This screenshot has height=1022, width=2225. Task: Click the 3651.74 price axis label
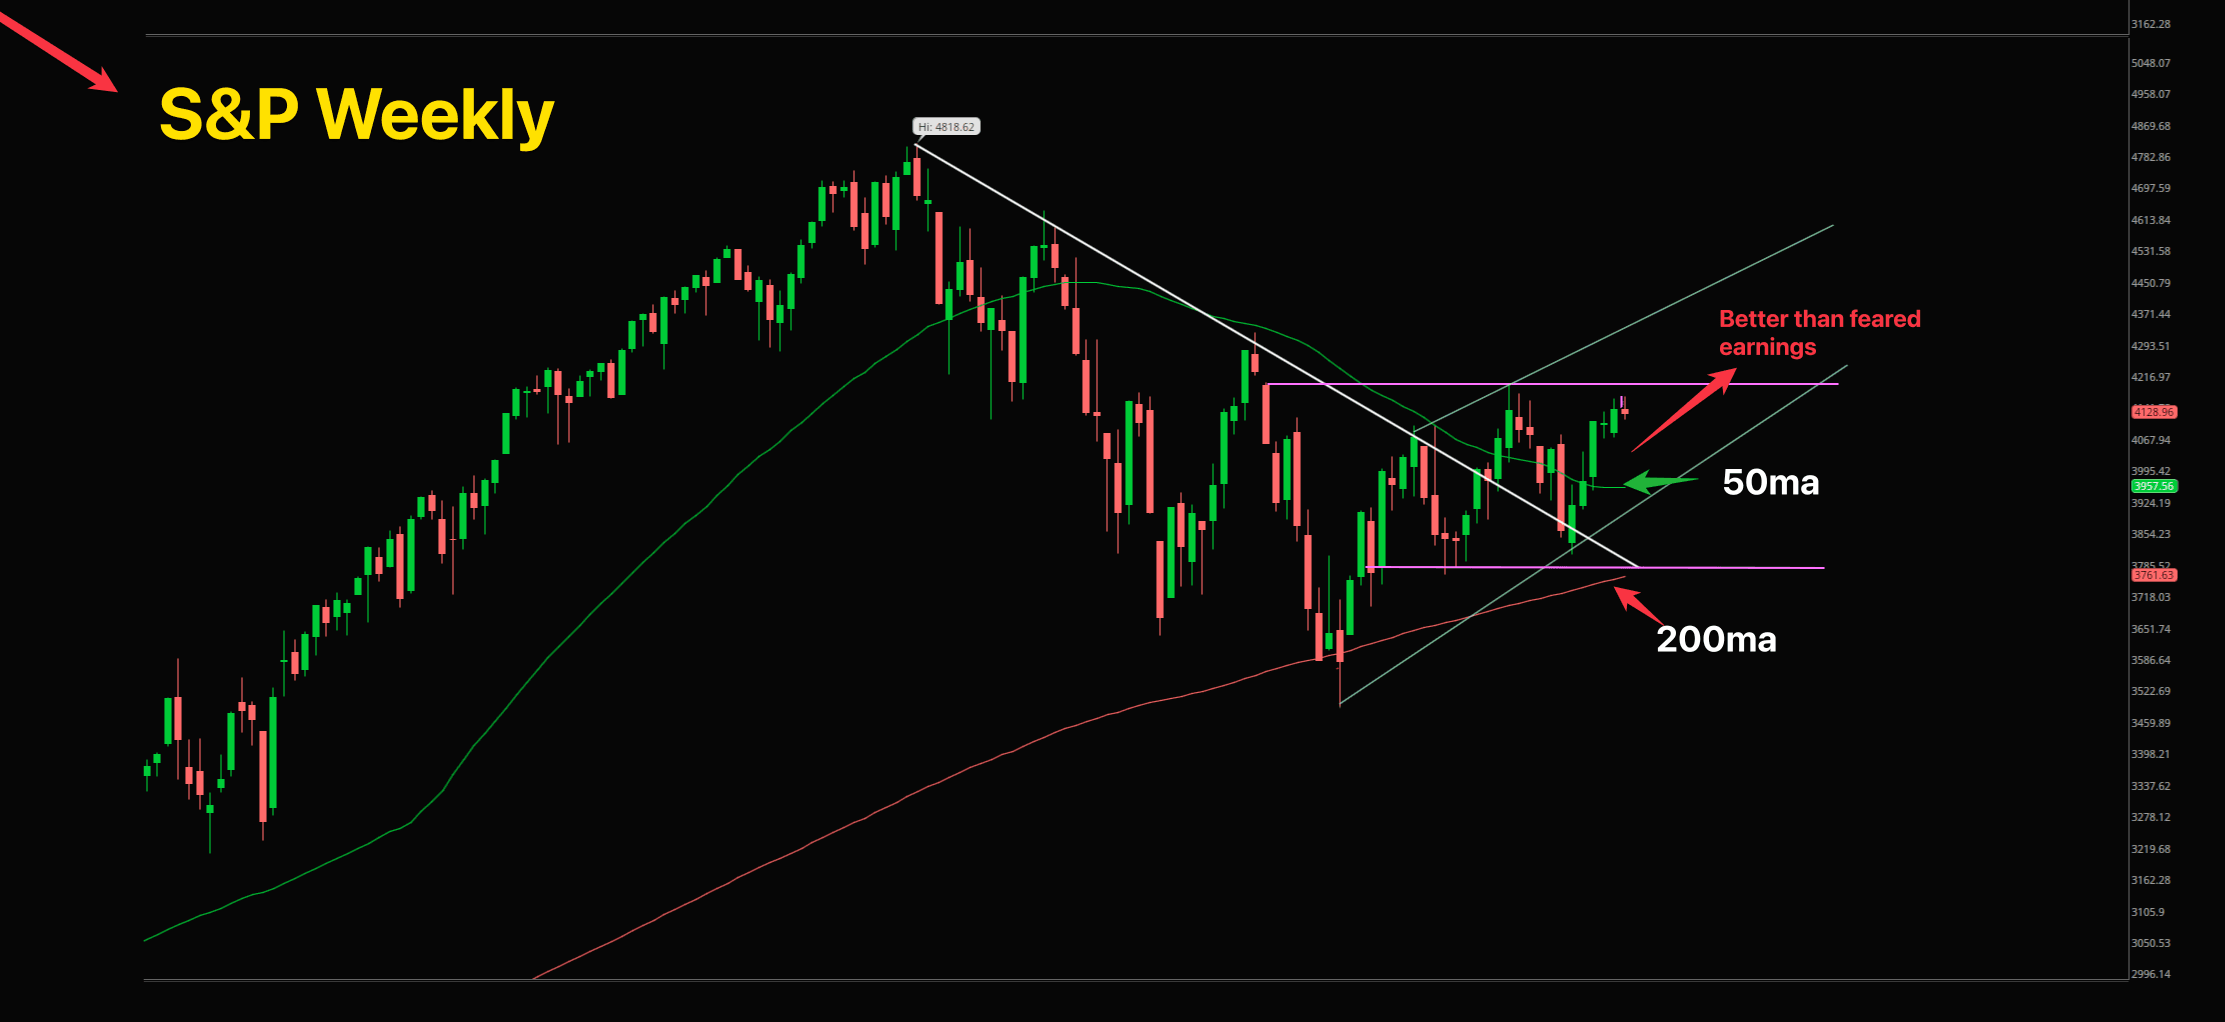pyautogui.click(x=2151, y=629)
